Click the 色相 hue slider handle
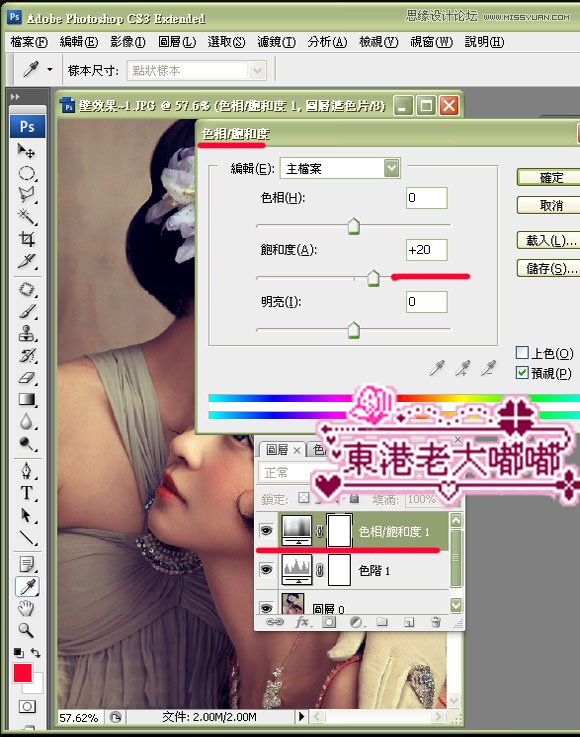The height and width of the screenshot is (737, 580). pyautogui.click(x=353, y=226)
